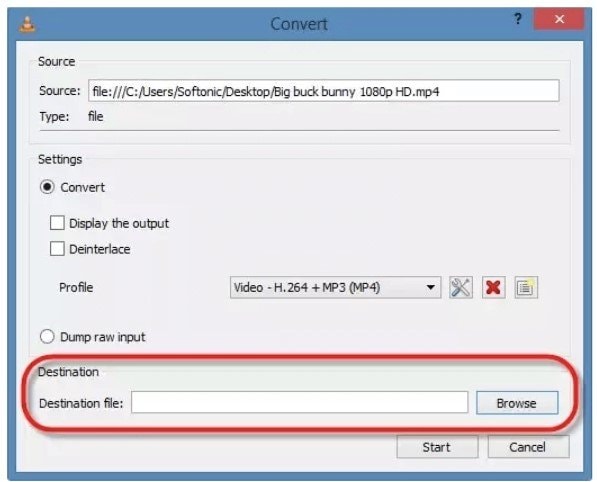Open the question mark help button
Screen dimensions: 597x482
[517, 19]
